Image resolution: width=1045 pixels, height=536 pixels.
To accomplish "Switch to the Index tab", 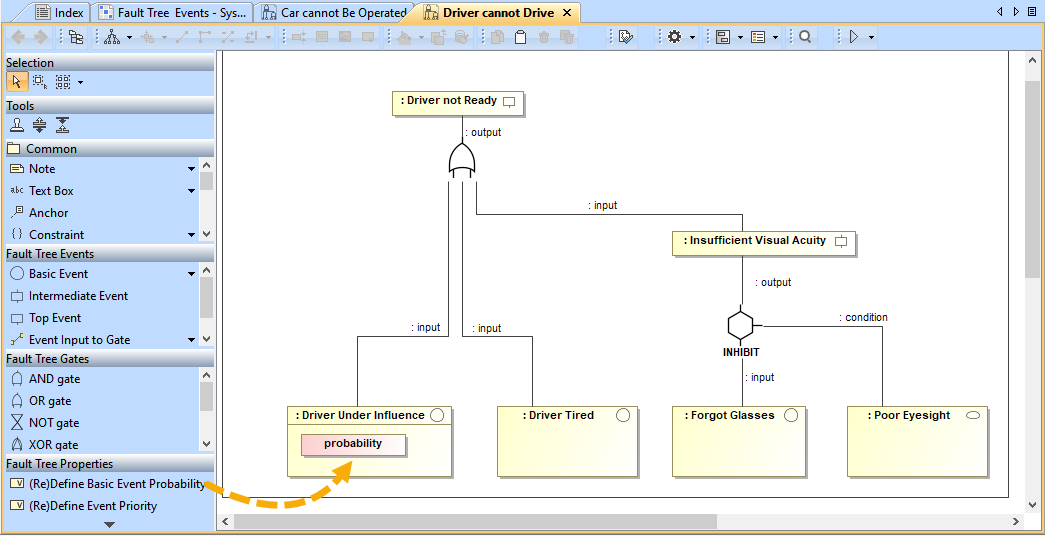I will pyautogui.click(x=60, y=13).
